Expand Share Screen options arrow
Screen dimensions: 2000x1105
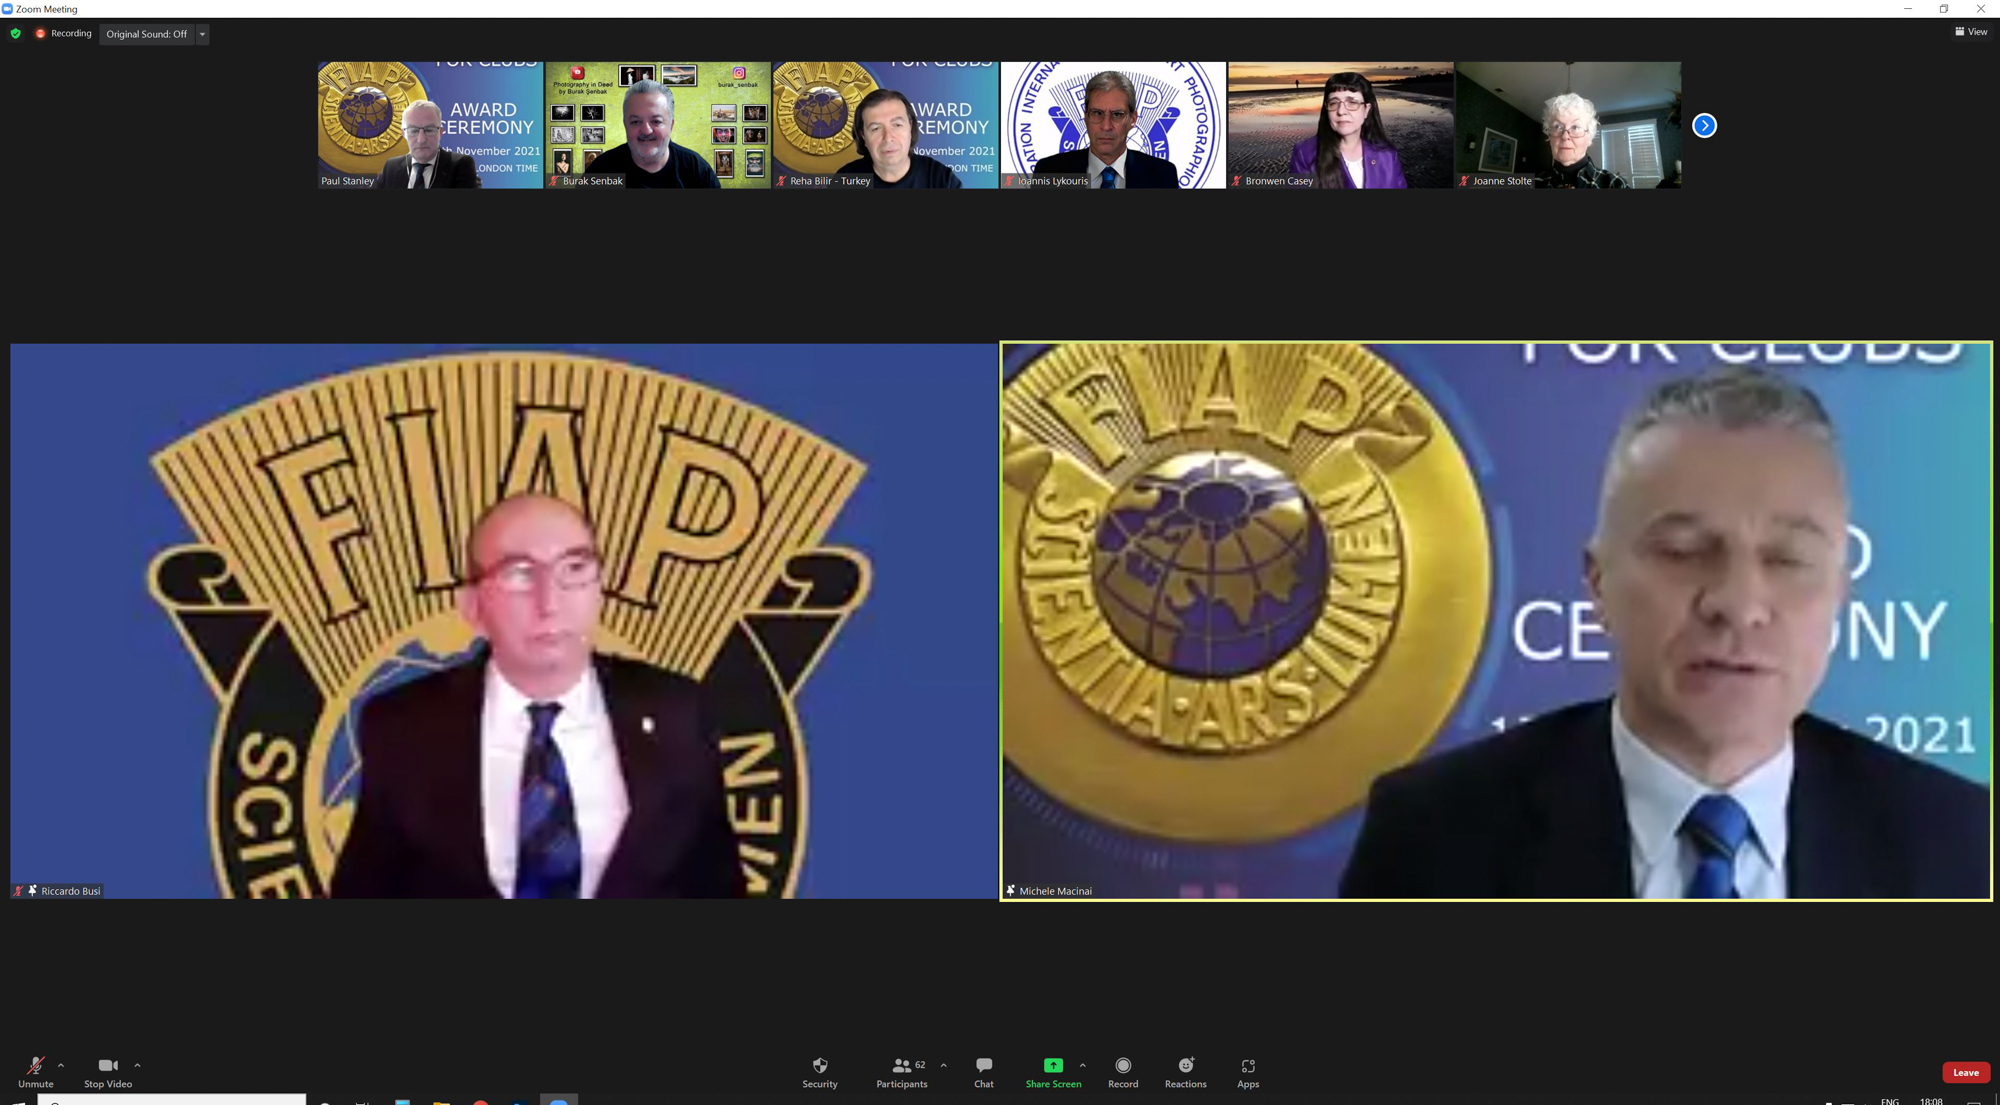pos(1083,1065)
